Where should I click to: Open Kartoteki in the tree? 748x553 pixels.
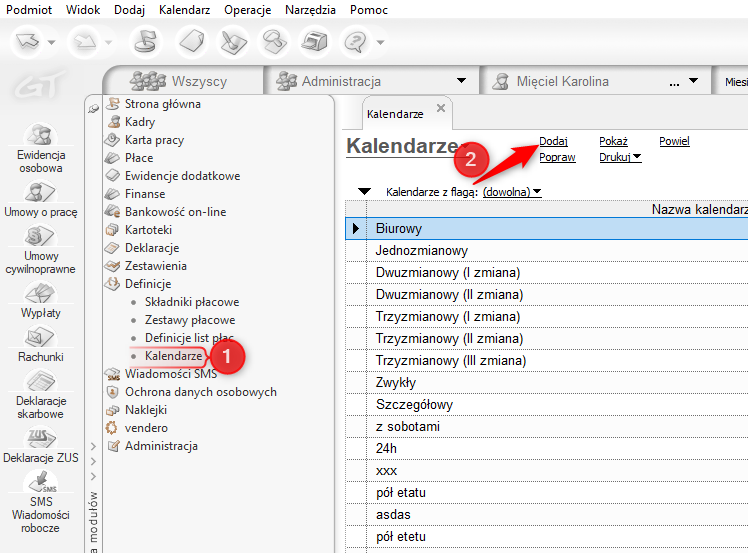pos(148,230)
